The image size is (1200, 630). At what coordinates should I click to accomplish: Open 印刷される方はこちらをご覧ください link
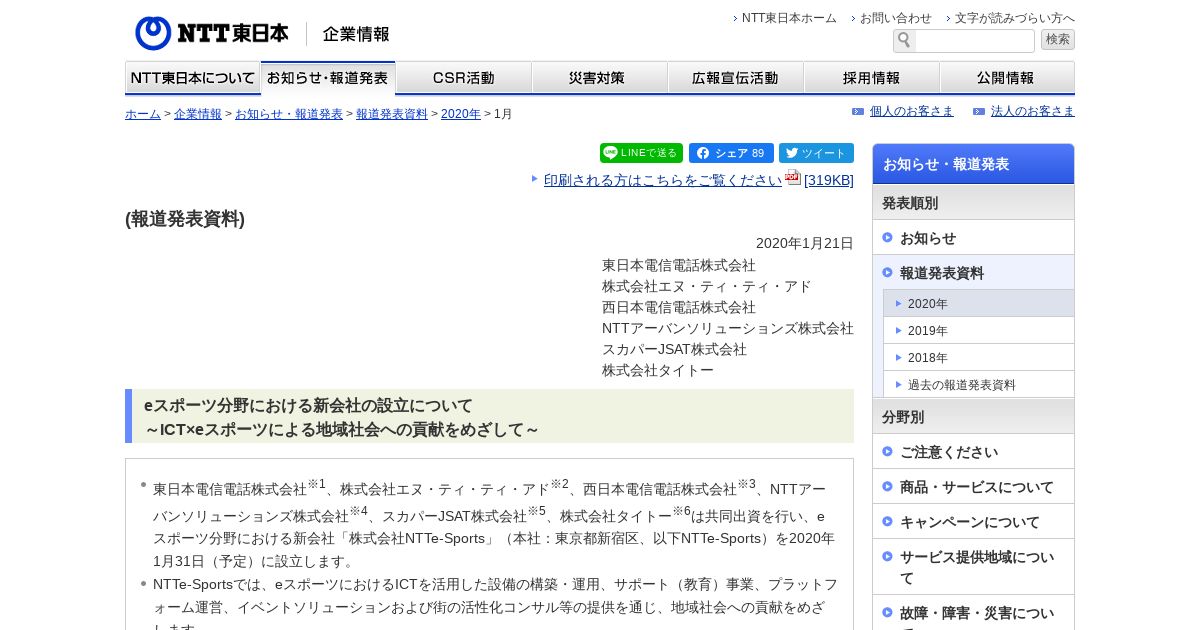663,180
